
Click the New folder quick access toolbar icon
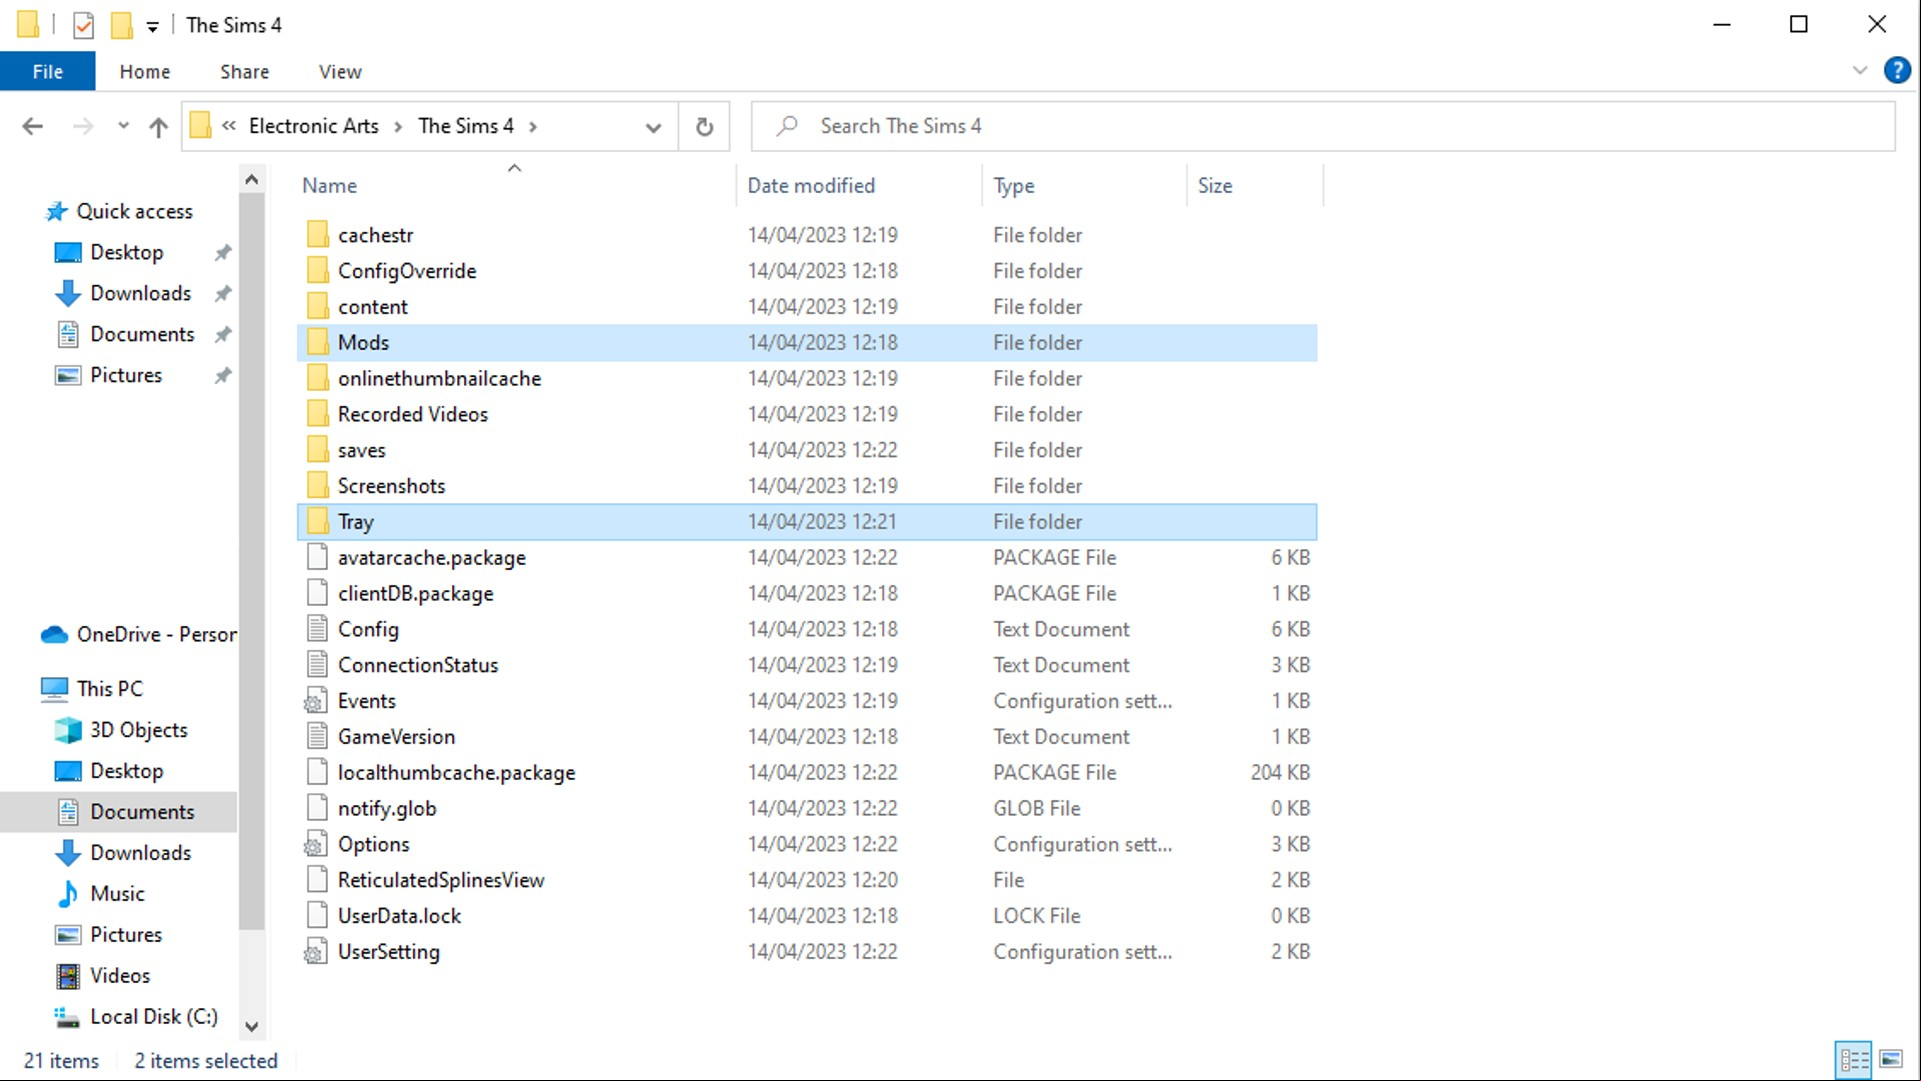point(121,25)
